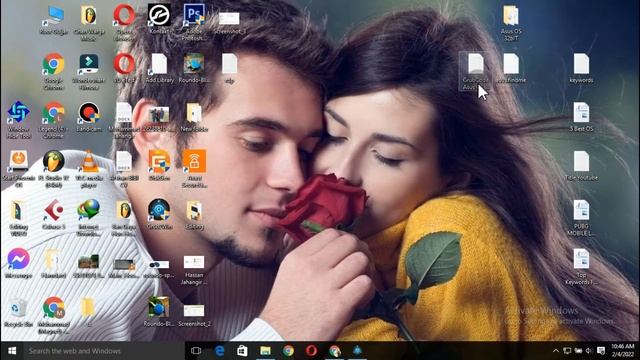The image size is (640, 360).
Task: Open the volume tray icon
Action: [589, 351]
